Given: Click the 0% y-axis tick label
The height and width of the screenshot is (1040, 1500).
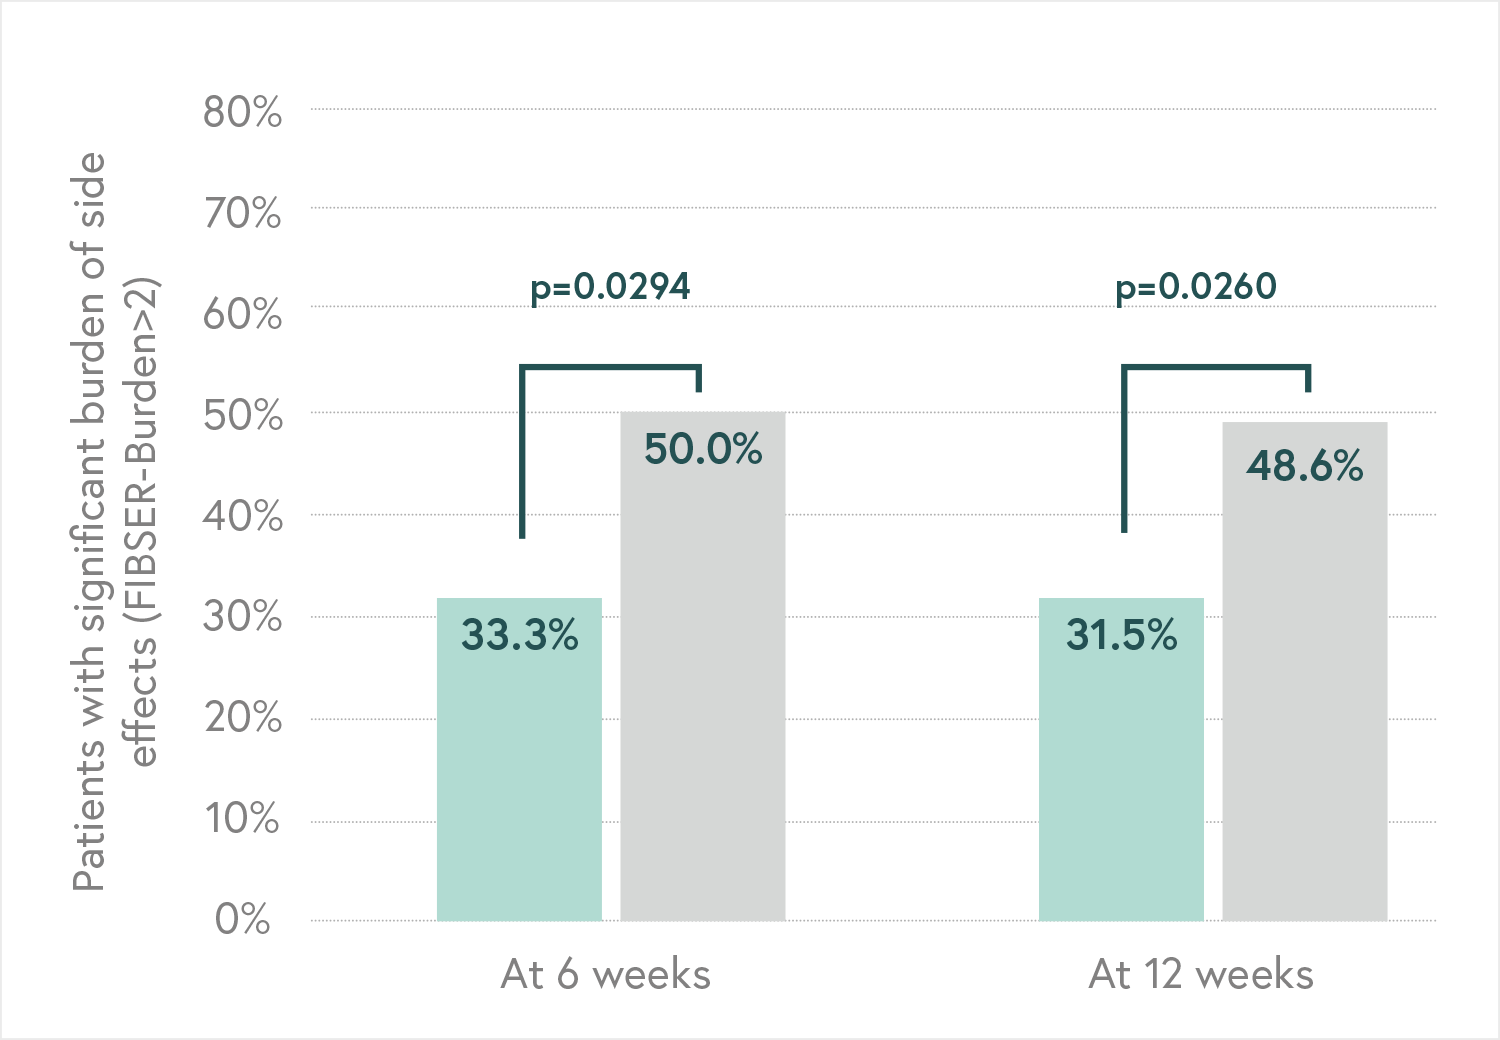Looking at the screenshot, I should [243, 918].
